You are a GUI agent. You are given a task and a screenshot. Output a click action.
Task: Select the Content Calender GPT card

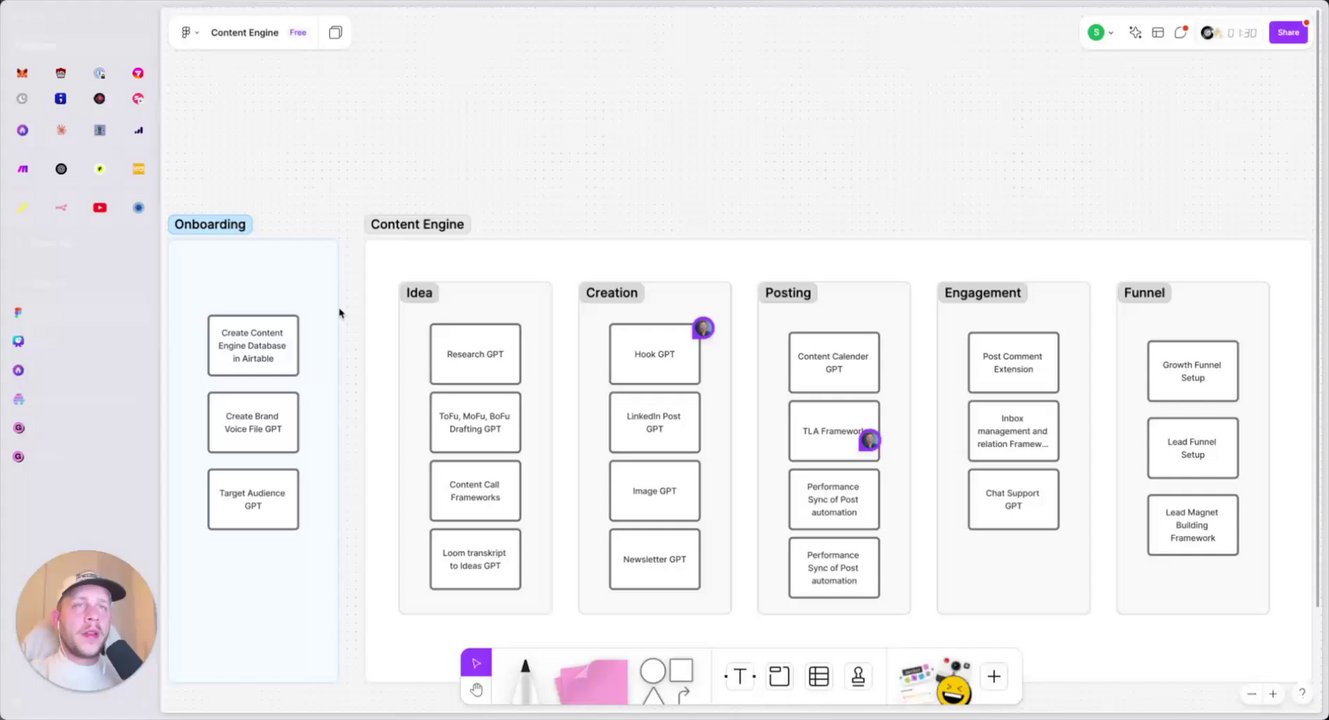[x=834, y=363]
